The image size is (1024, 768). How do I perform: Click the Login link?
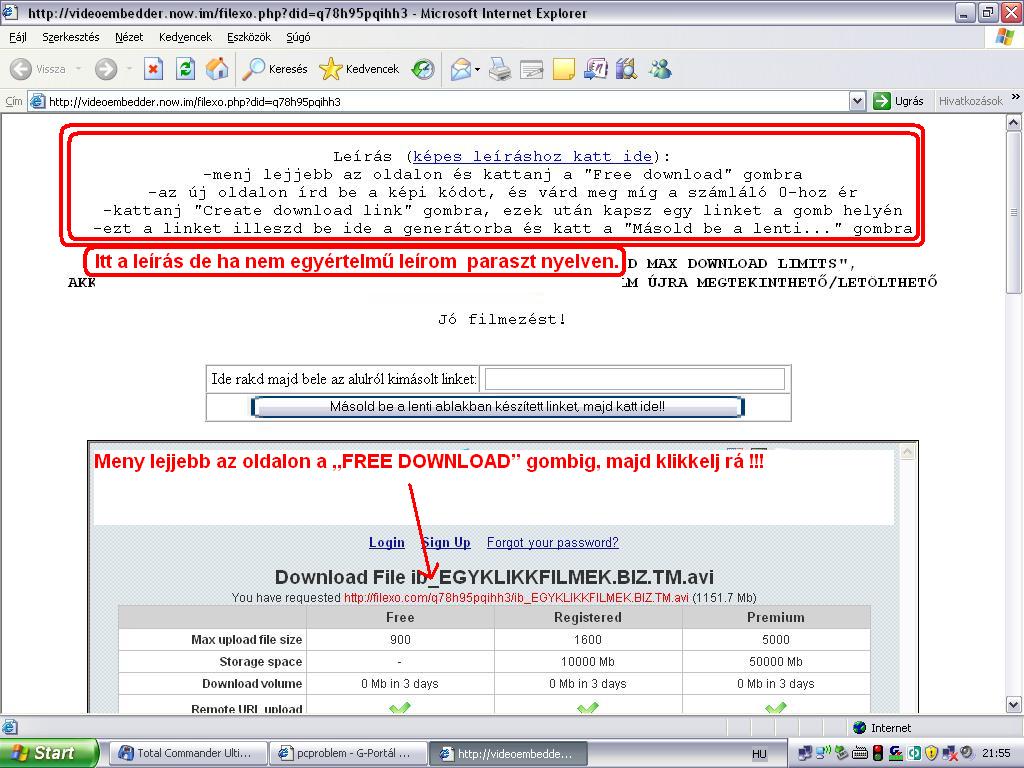[x=387, y=543]
